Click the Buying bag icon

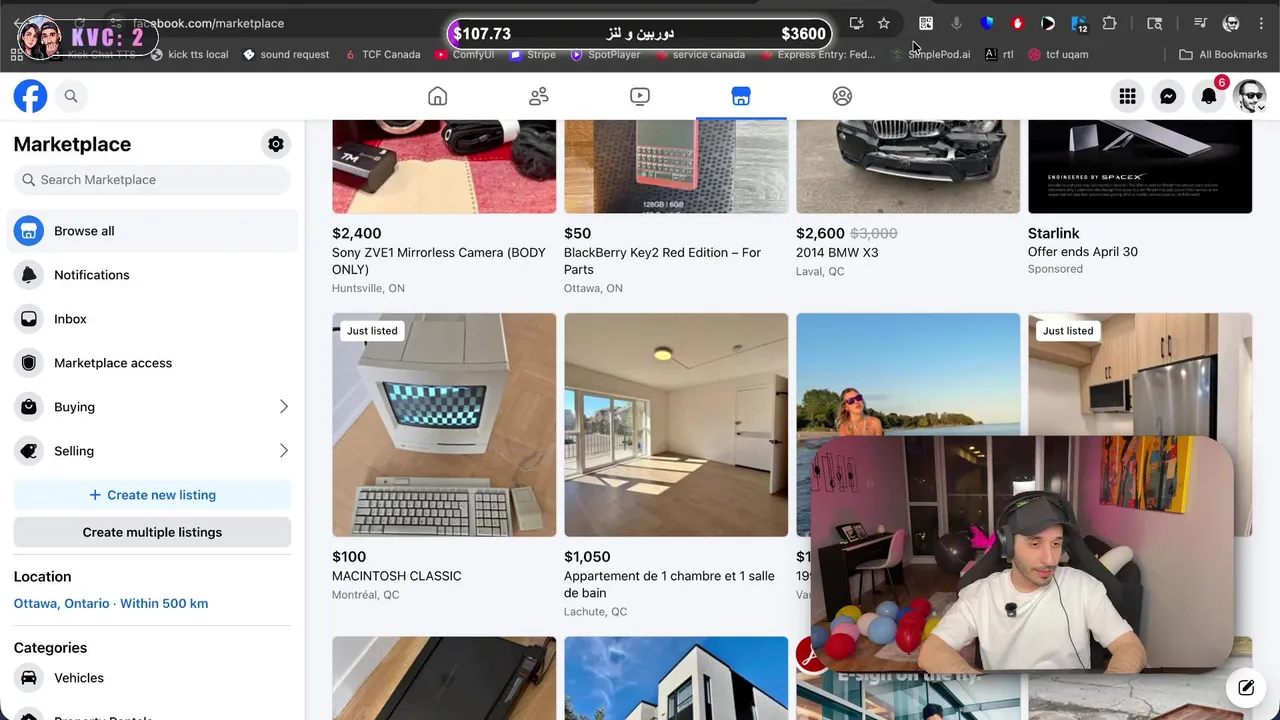(29, 407)
